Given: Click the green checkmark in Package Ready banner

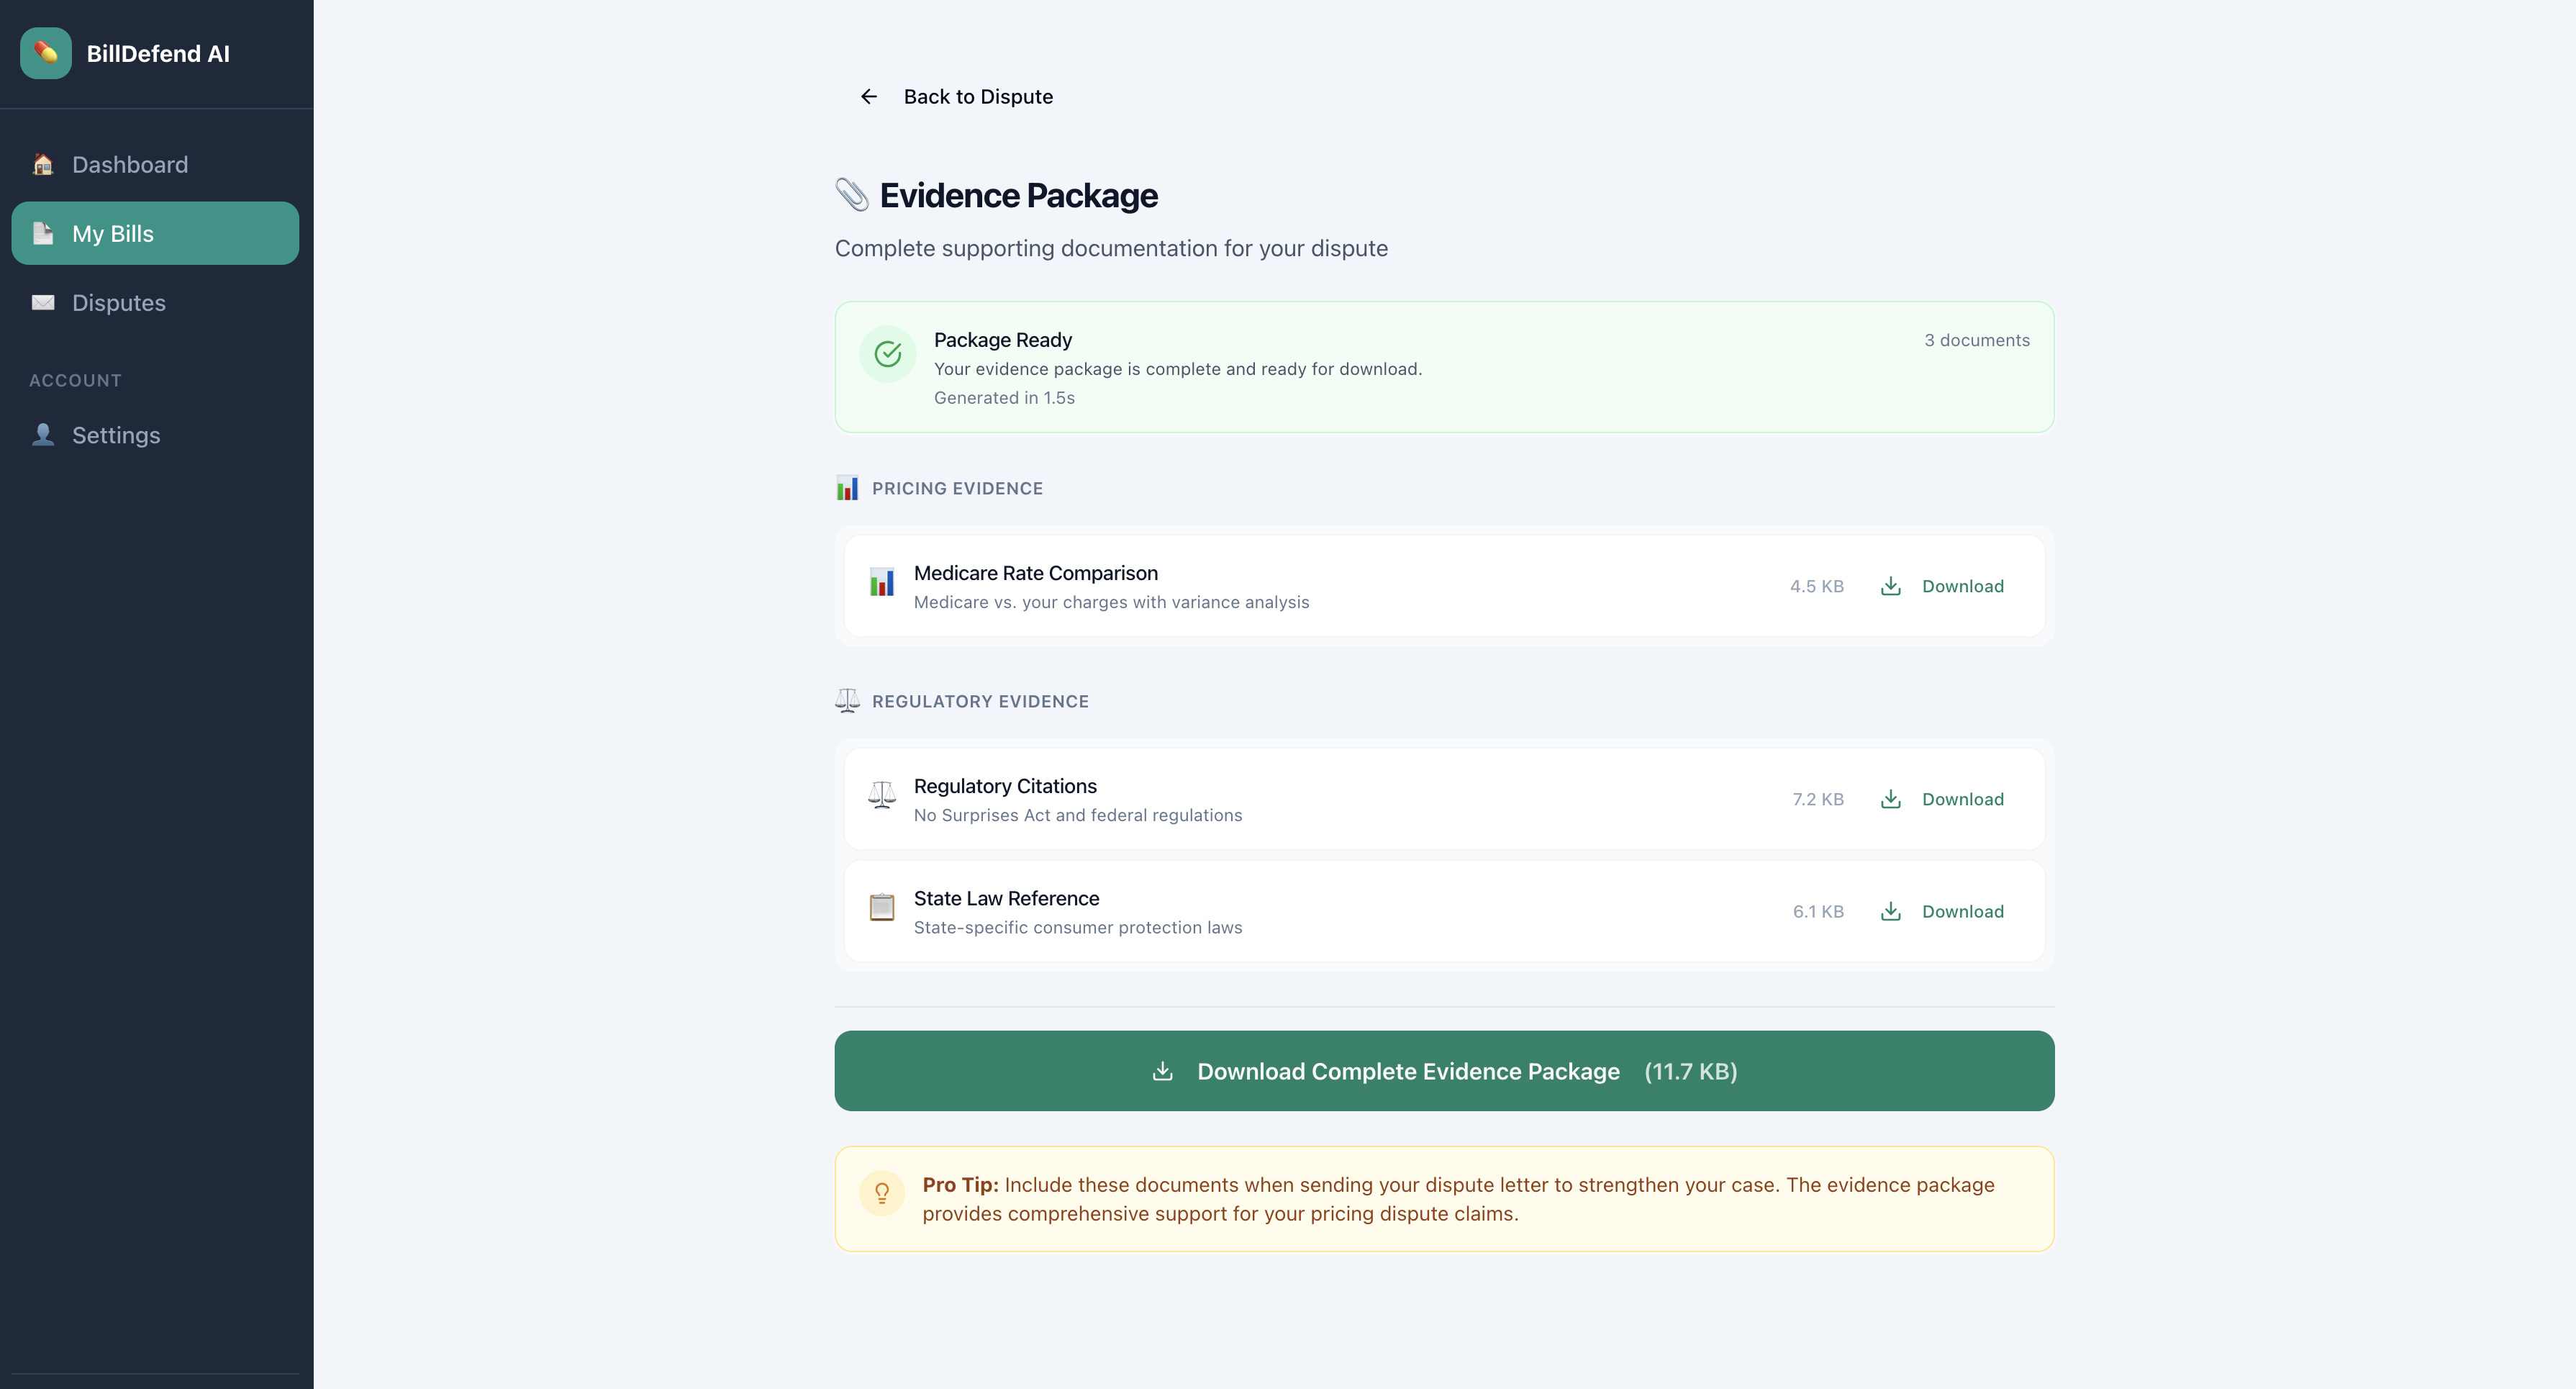Looking at the screenshot, I should (x=888, y=353).
